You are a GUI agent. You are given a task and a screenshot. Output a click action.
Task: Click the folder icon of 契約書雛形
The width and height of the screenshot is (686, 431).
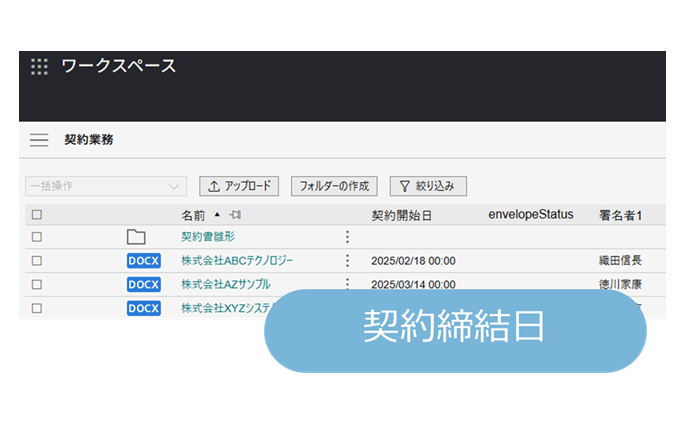pos(136,237)
